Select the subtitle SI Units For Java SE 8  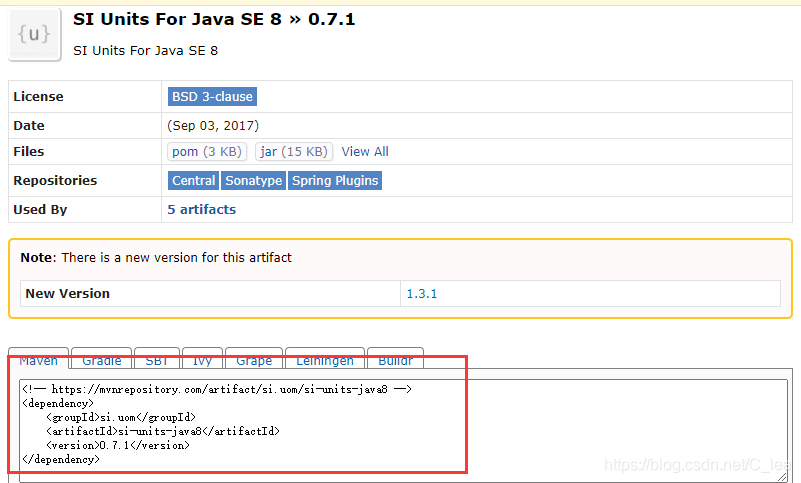pos(146,51)
